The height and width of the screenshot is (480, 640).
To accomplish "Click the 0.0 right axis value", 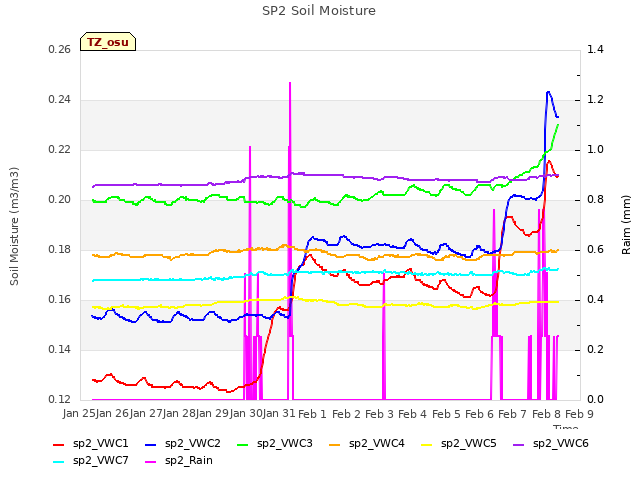I will [x=595, y=399].
